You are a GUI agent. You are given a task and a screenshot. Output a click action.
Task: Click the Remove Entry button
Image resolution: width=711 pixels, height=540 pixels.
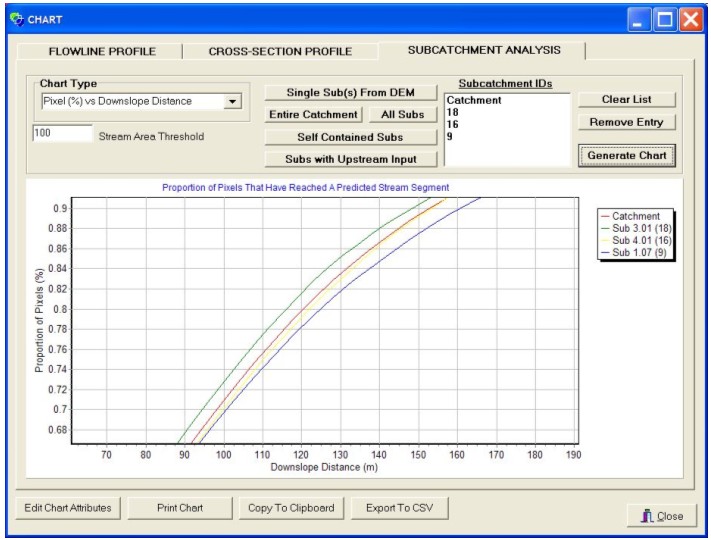point(626,123)
